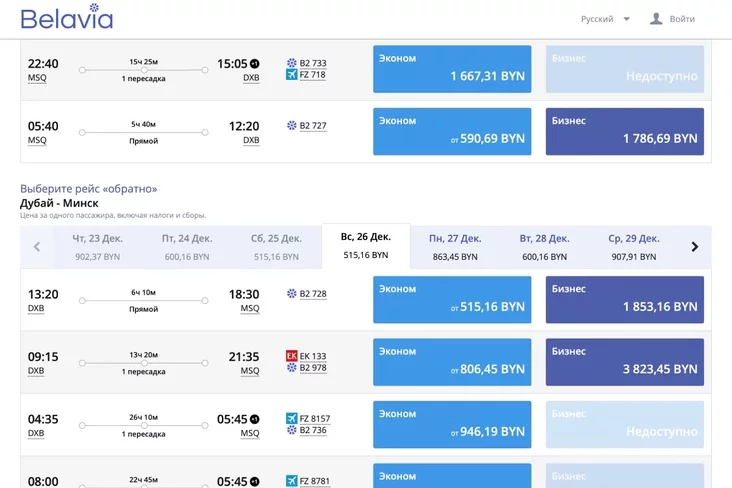This screenshot has height=488, width=732.
Task: Select the Пн, 27 Дек. date tab
Action: coord(455,247)
